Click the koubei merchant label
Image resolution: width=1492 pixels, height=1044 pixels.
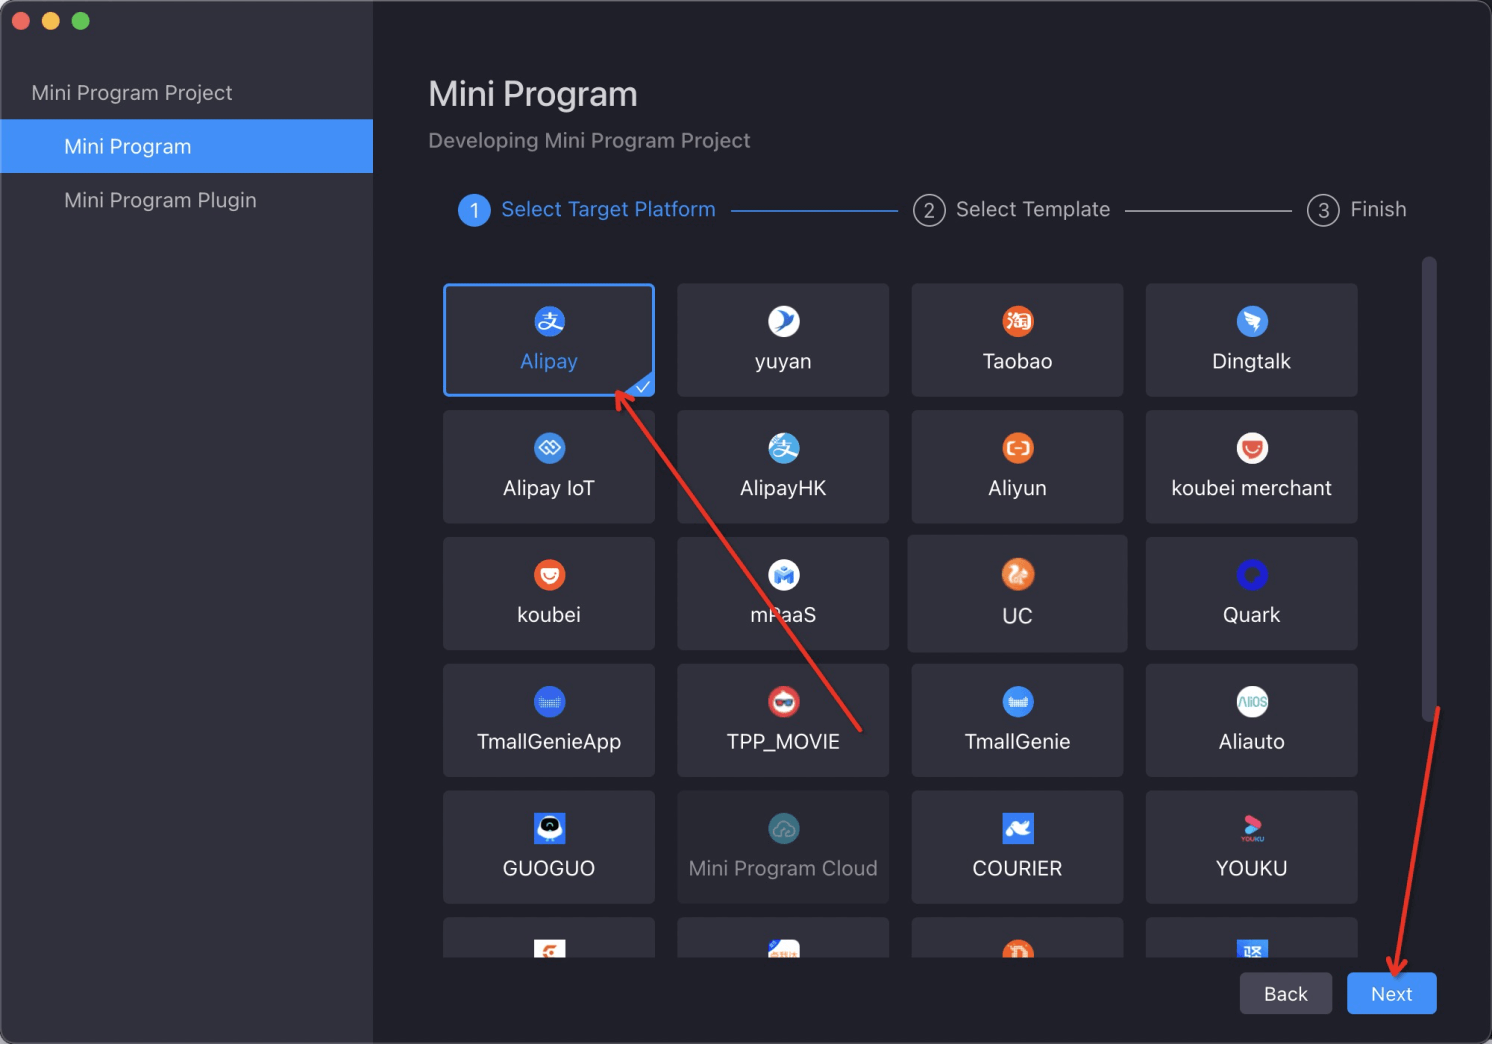(x=1252, y=488)
